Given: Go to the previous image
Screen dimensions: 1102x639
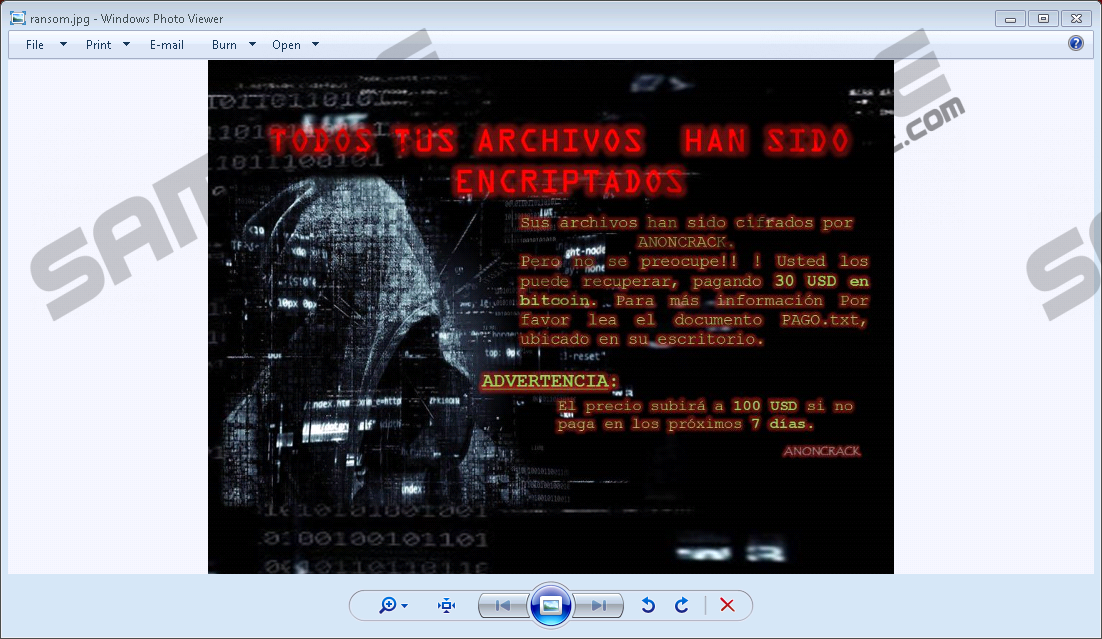Looking at the screenshot, I should click(x=503, y=605).
